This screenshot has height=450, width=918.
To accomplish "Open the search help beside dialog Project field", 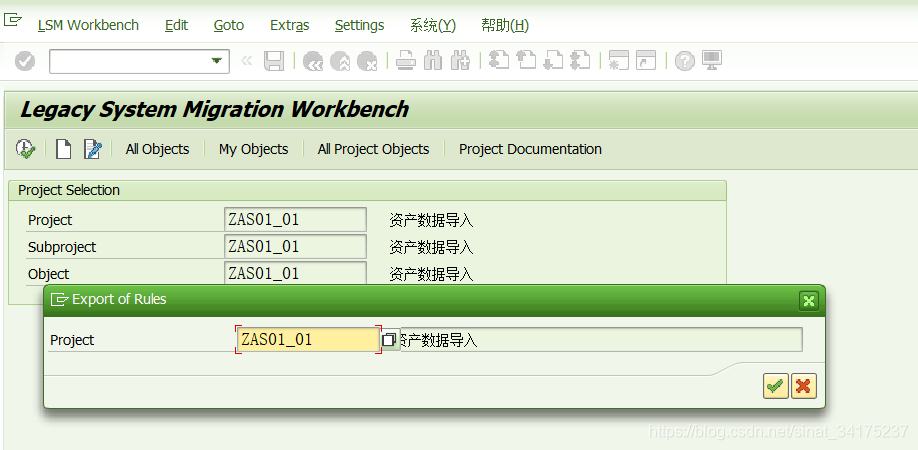I will tap(390, 340).
